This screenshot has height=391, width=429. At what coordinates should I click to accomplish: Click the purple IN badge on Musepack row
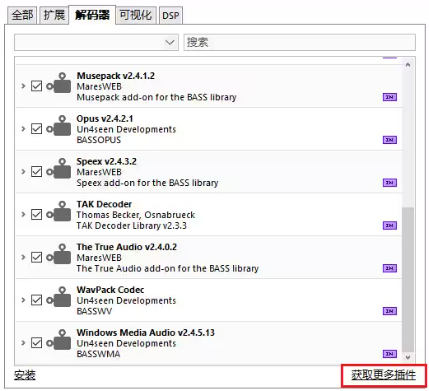click(x=390, y=97)
